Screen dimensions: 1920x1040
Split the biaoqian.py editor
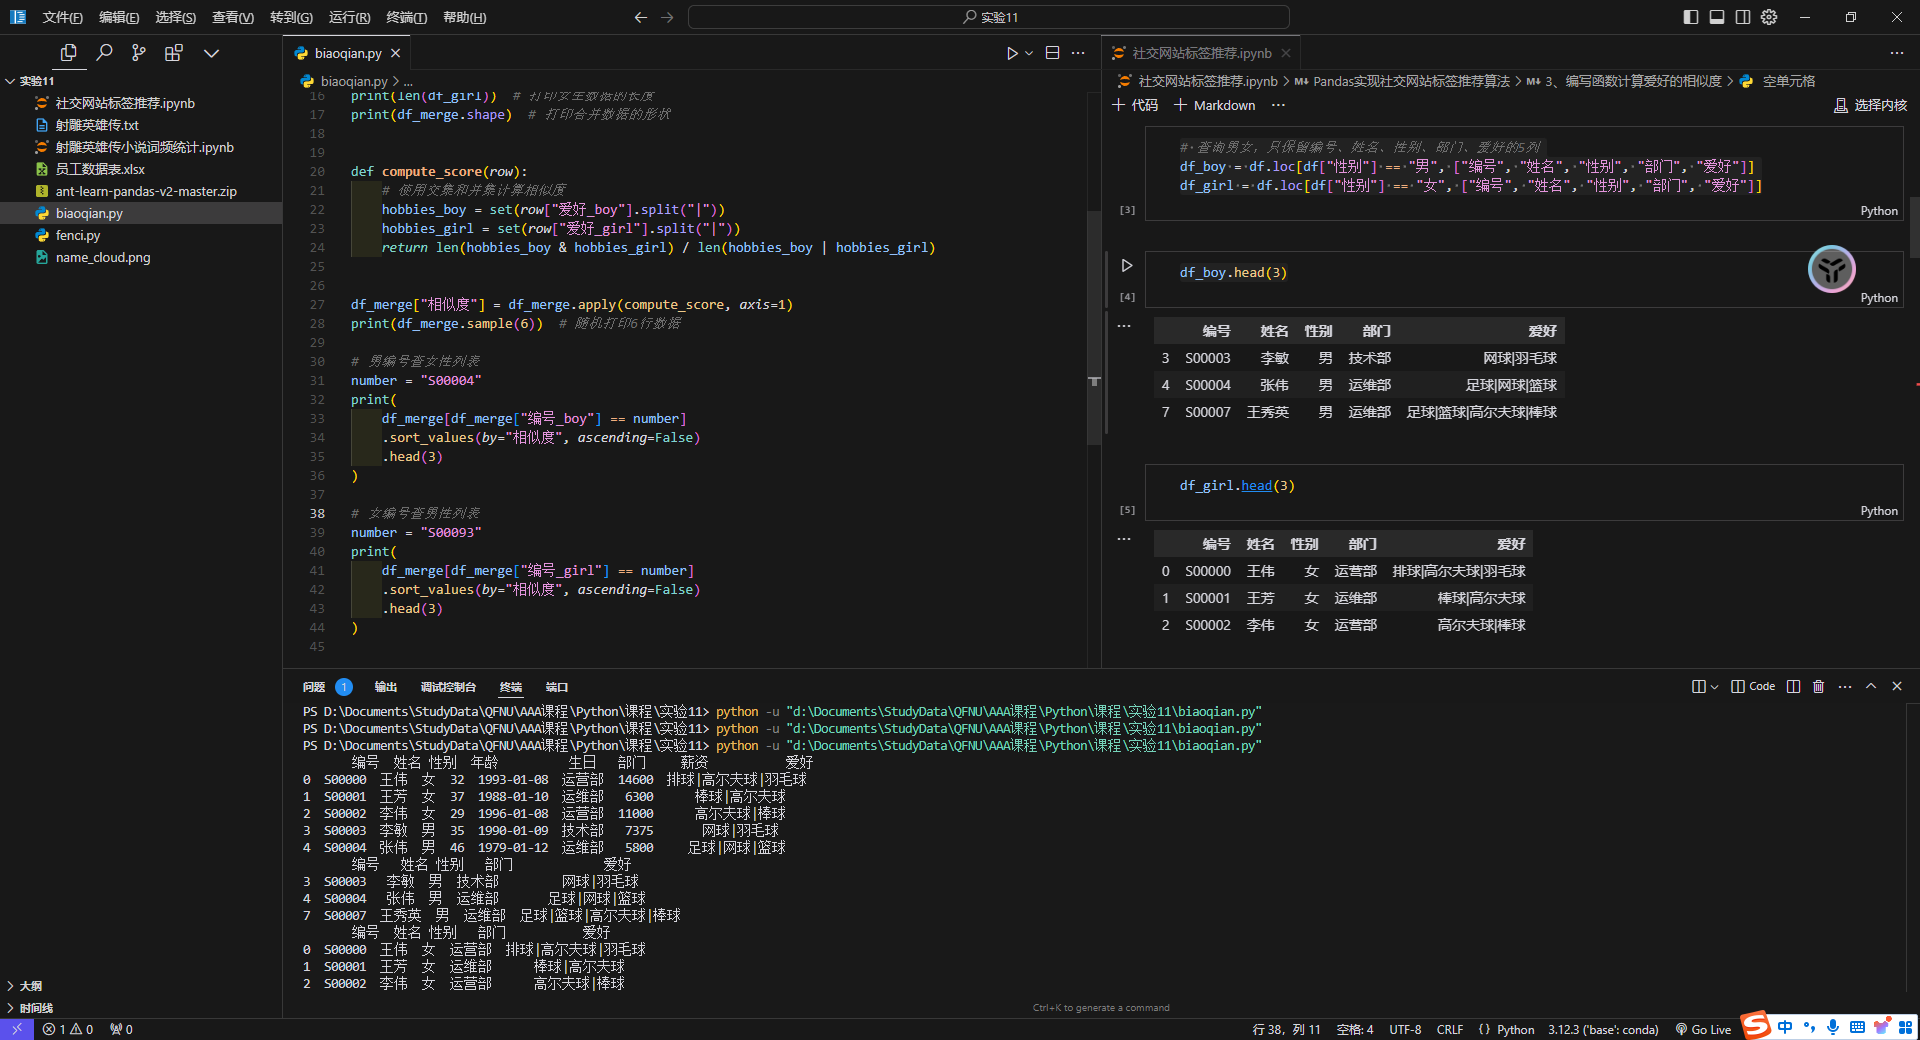(1052, 53)
